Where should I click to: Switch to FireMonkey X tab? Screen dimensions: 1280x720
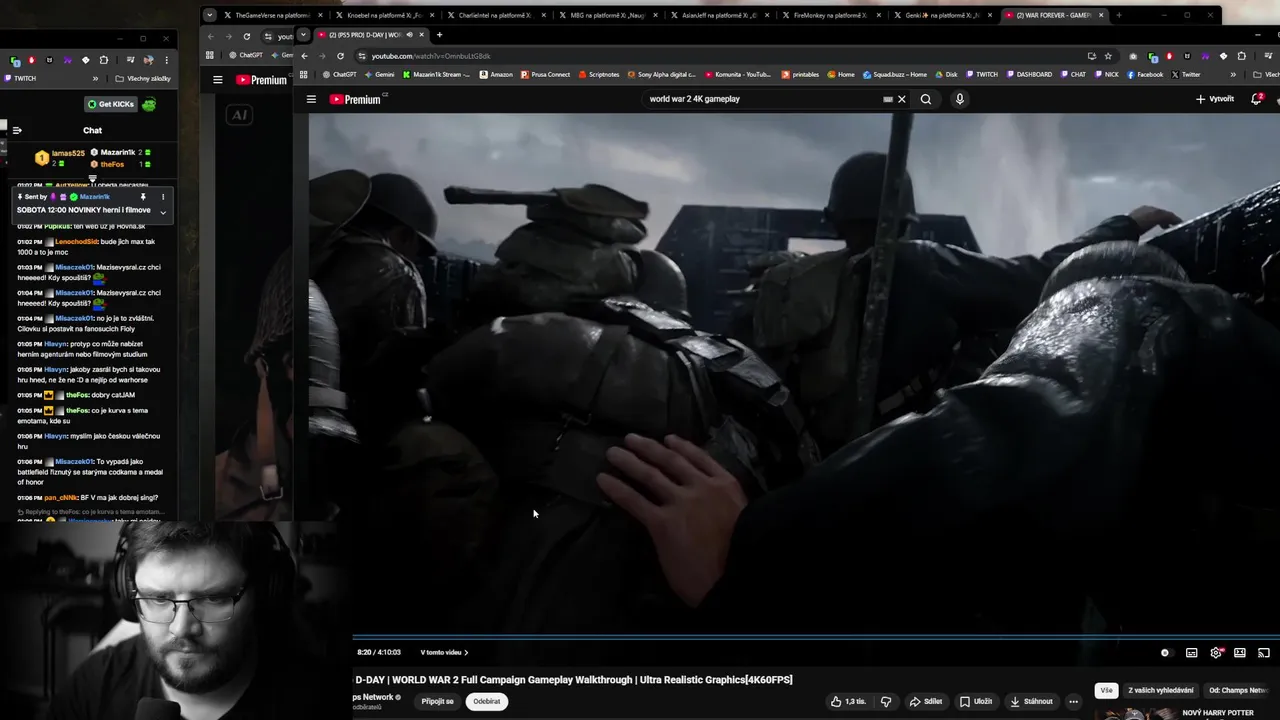click(x=829, y=15)
